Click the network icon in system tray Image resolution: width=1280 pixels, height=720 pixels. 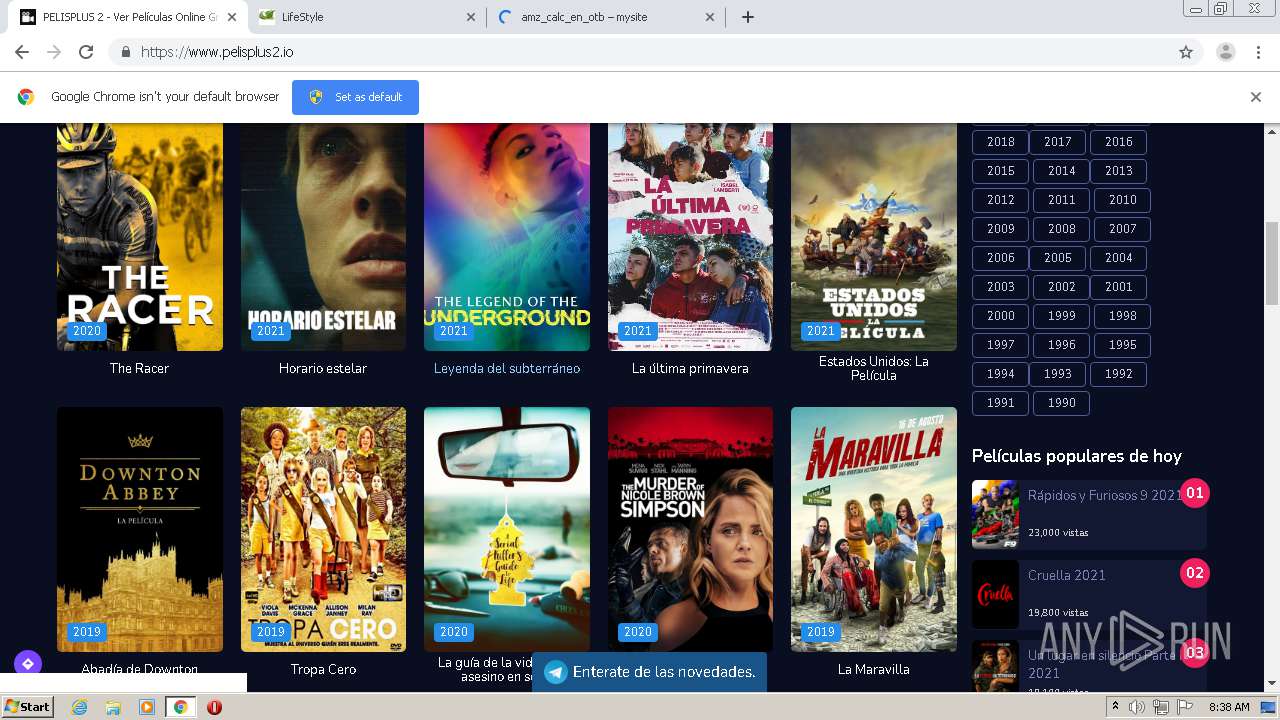coord(1160,707)
